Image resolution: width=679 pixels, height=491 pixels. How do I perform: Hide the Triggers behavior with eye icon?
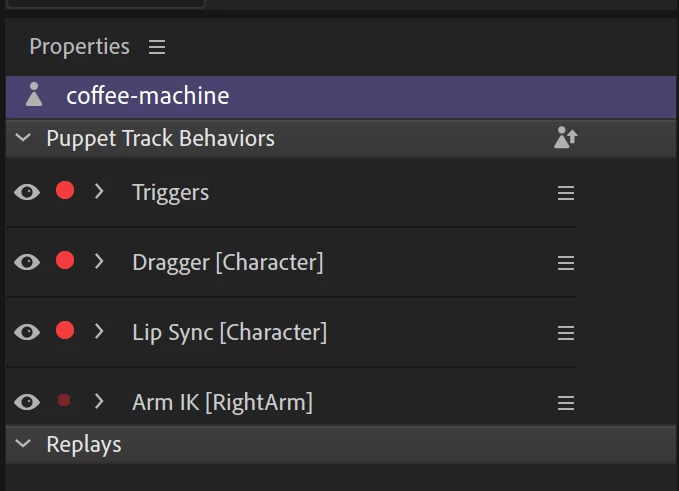[27, 192]
